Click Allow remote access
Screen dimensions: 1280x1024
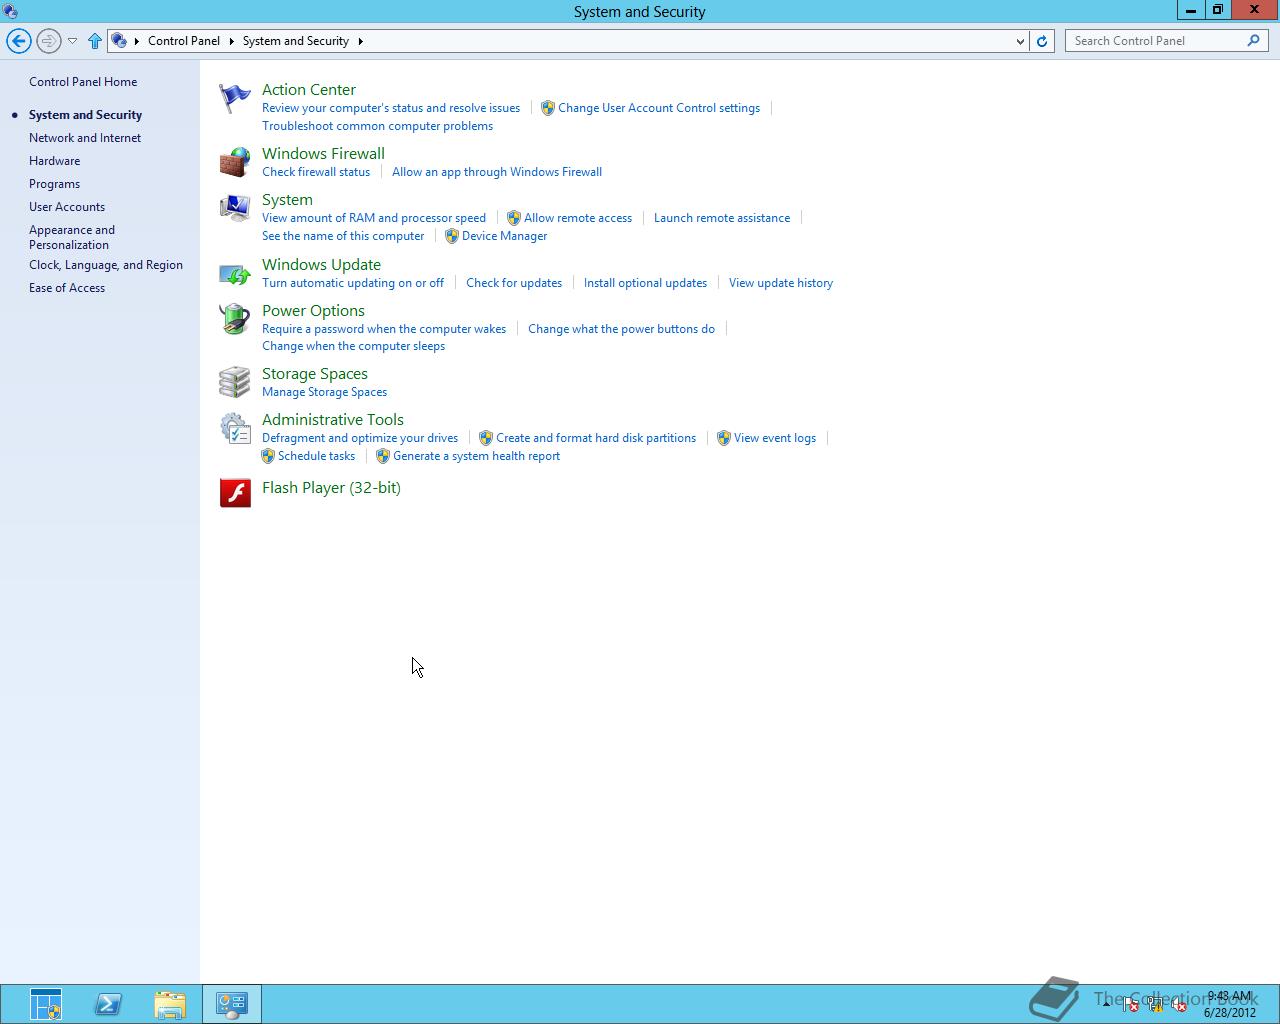coord(578,218)
